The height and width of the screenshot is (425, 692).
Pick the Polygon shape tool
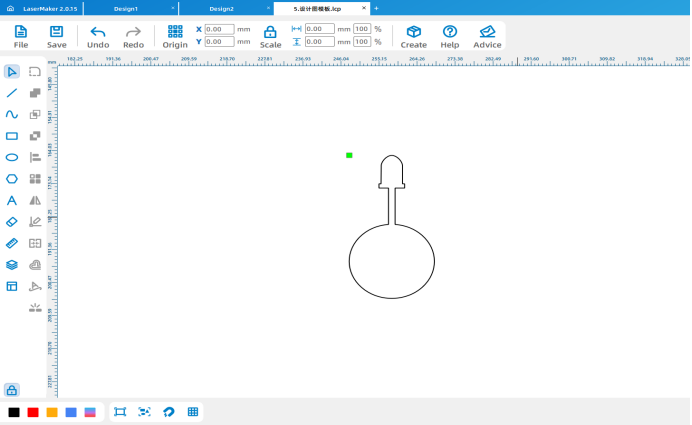(x=12, y=179)
